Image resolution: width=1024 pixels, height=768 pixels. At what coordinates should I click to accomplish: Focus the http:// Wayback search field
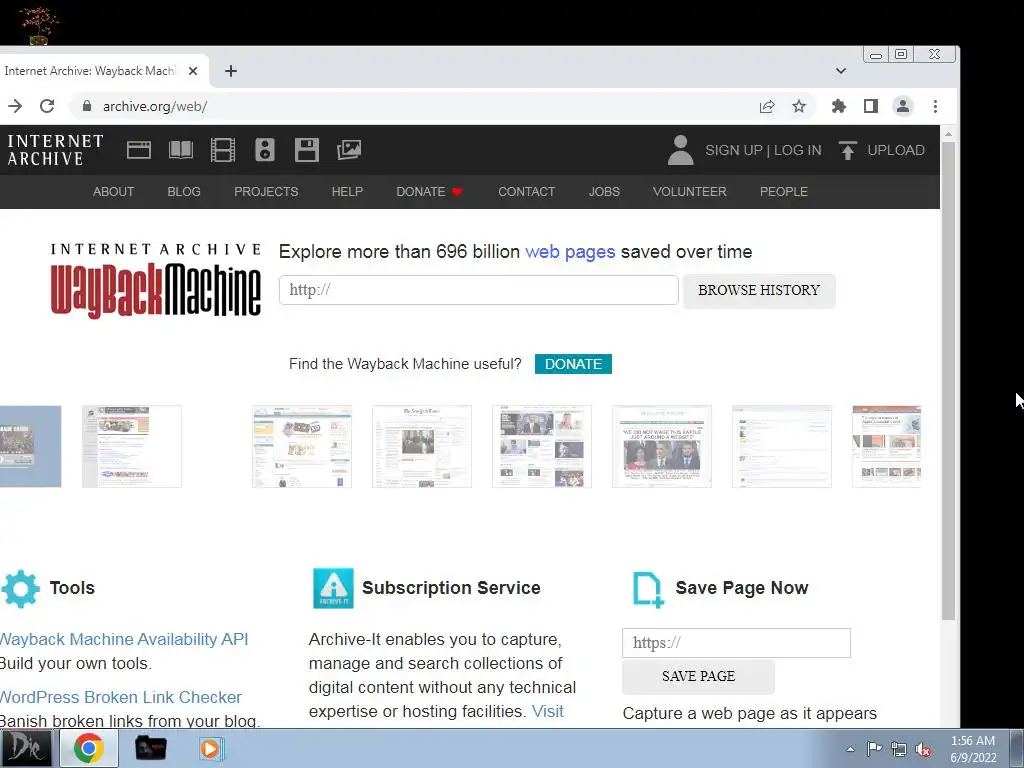click(479, 290)
